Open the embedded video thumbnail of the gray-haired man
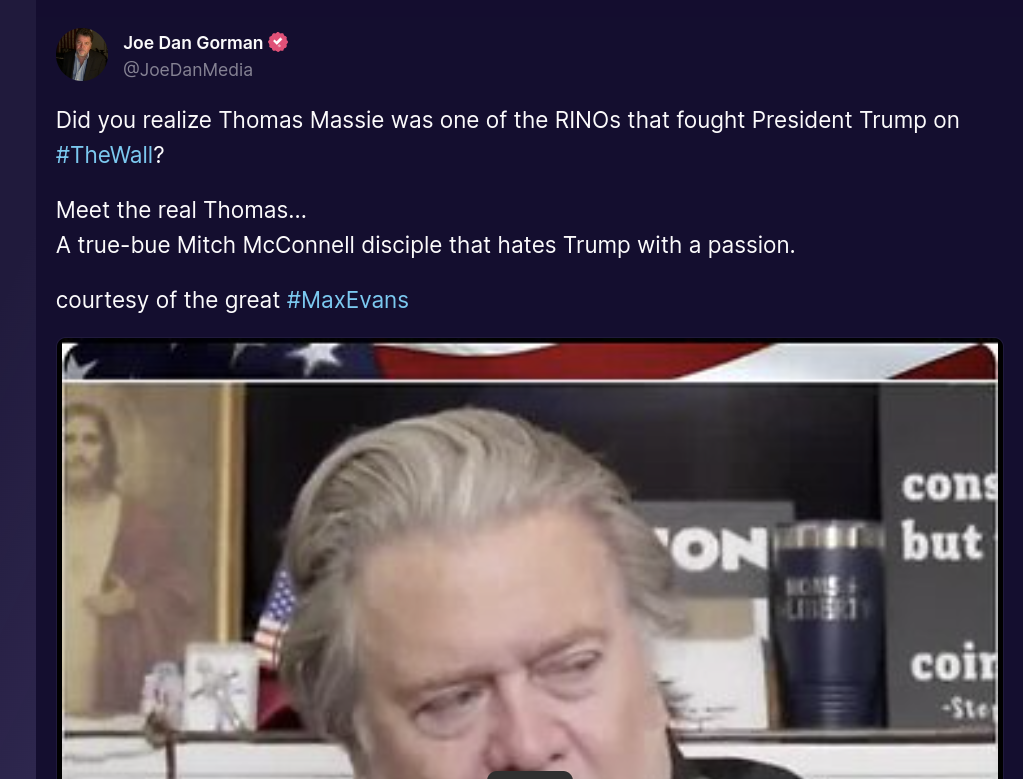This screenshot has width=1023, height=779. [x=530, y=560]
